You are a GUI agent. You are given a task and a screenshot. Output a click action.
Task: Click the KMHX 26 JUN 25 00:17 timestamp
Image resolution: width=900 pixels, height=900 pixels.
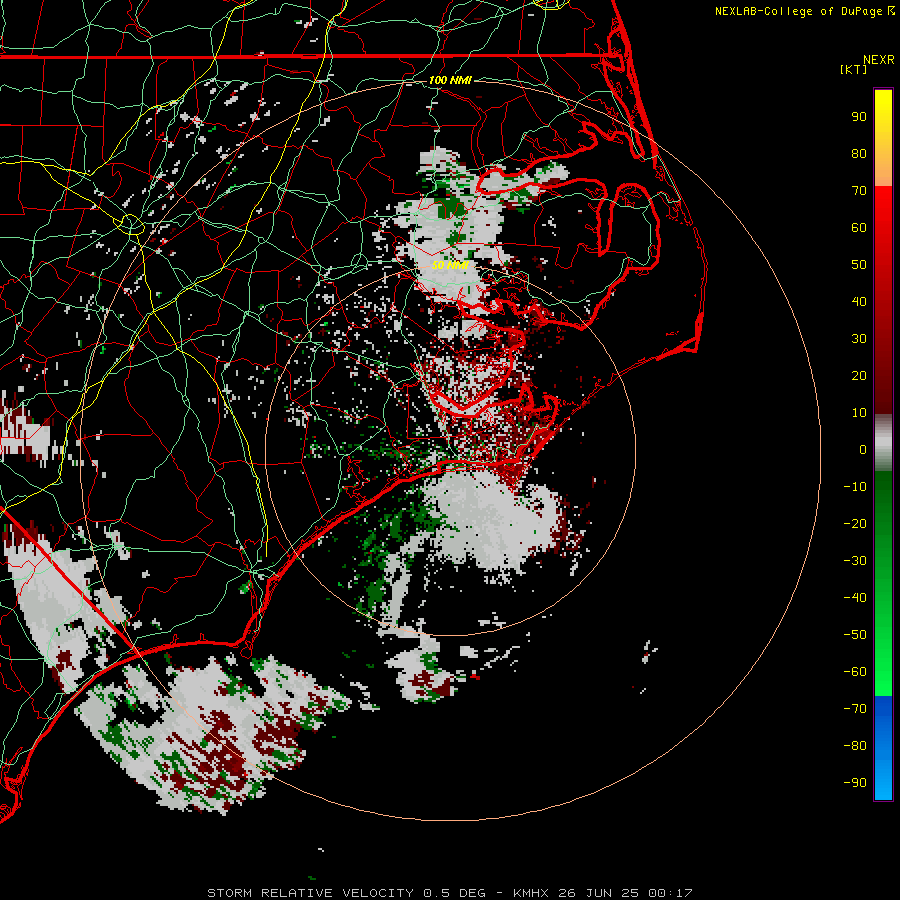(603, 893)
